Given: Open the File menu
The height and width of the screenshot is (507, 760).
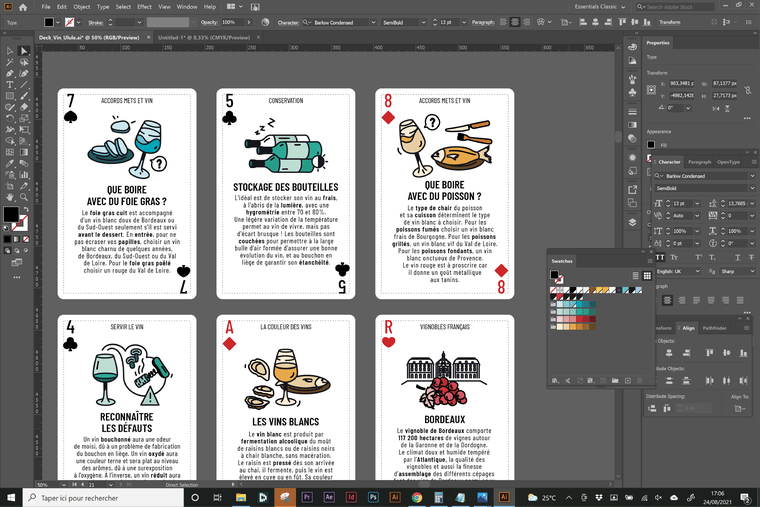Looking at the screenshot, I should (46, 7).
